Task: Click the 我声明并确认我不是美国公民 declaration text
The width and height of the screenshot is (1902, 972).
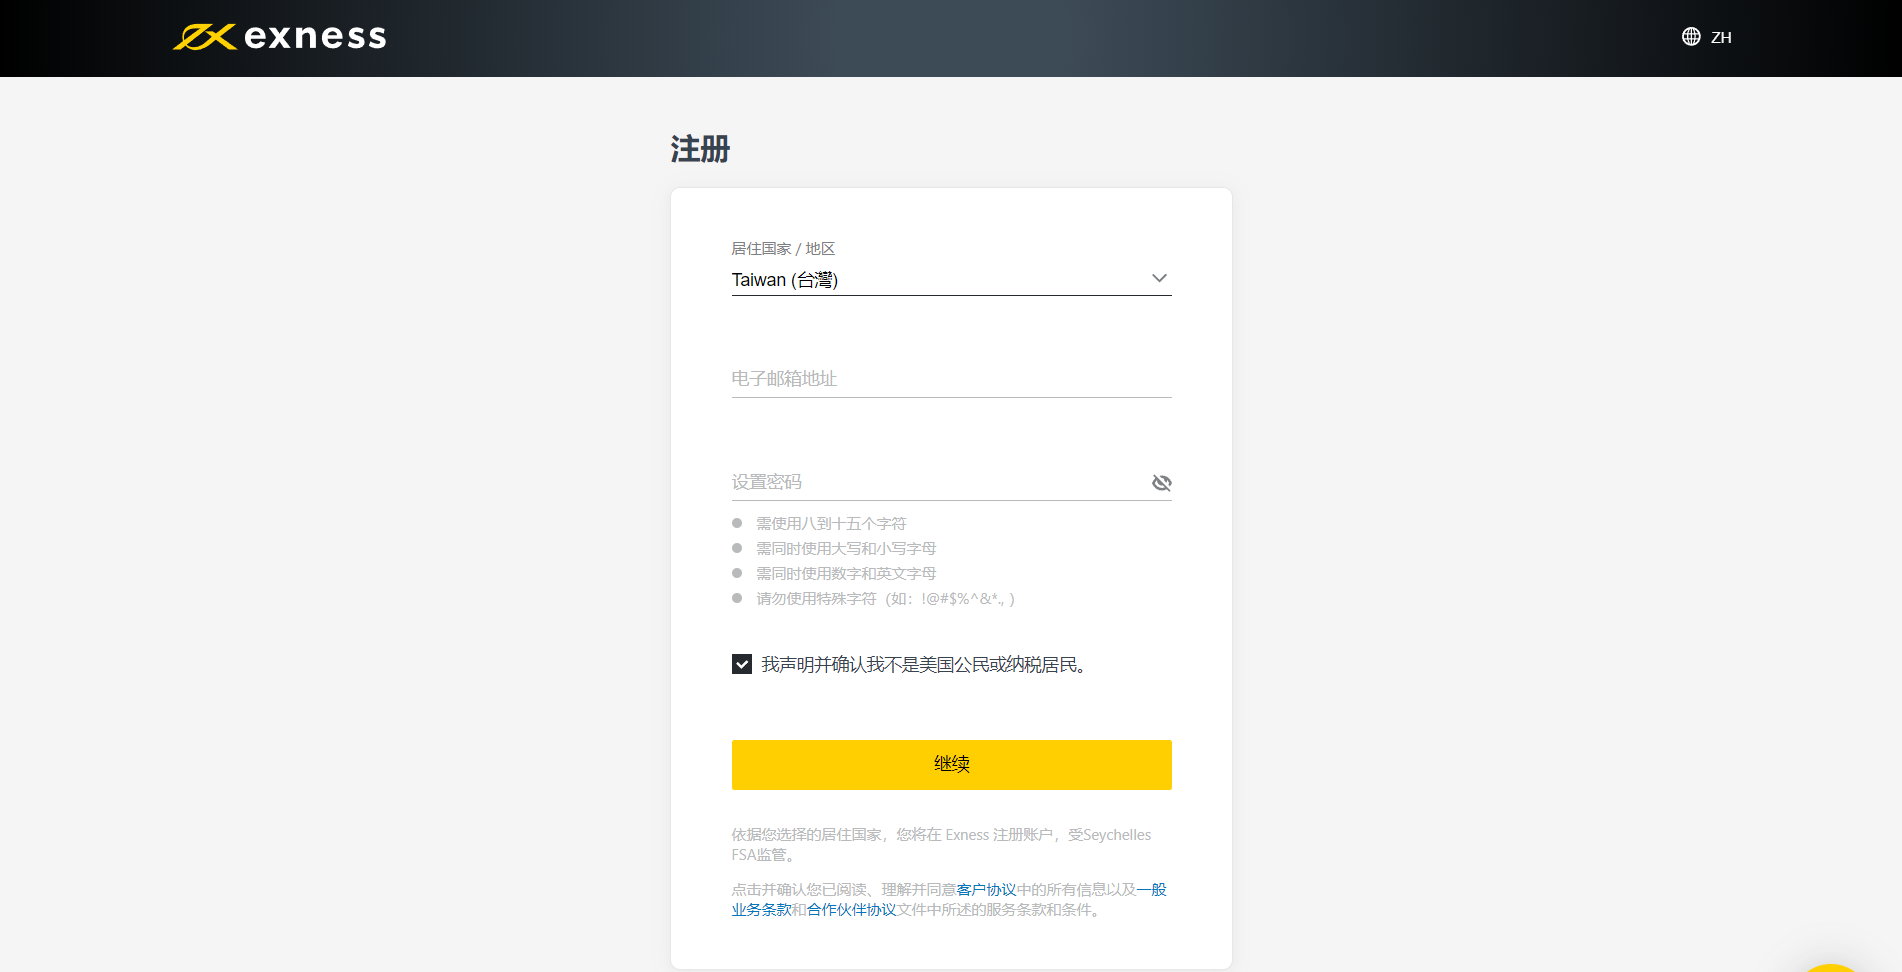Action: pyautogui.click(x=923, y=665)
